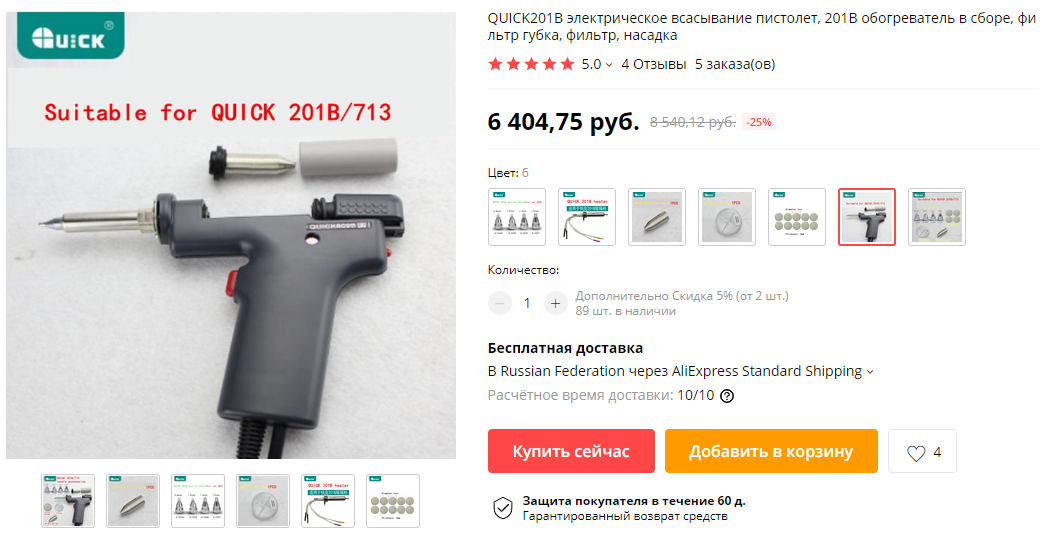Click the delivery time question mark icon

point(727,396)
